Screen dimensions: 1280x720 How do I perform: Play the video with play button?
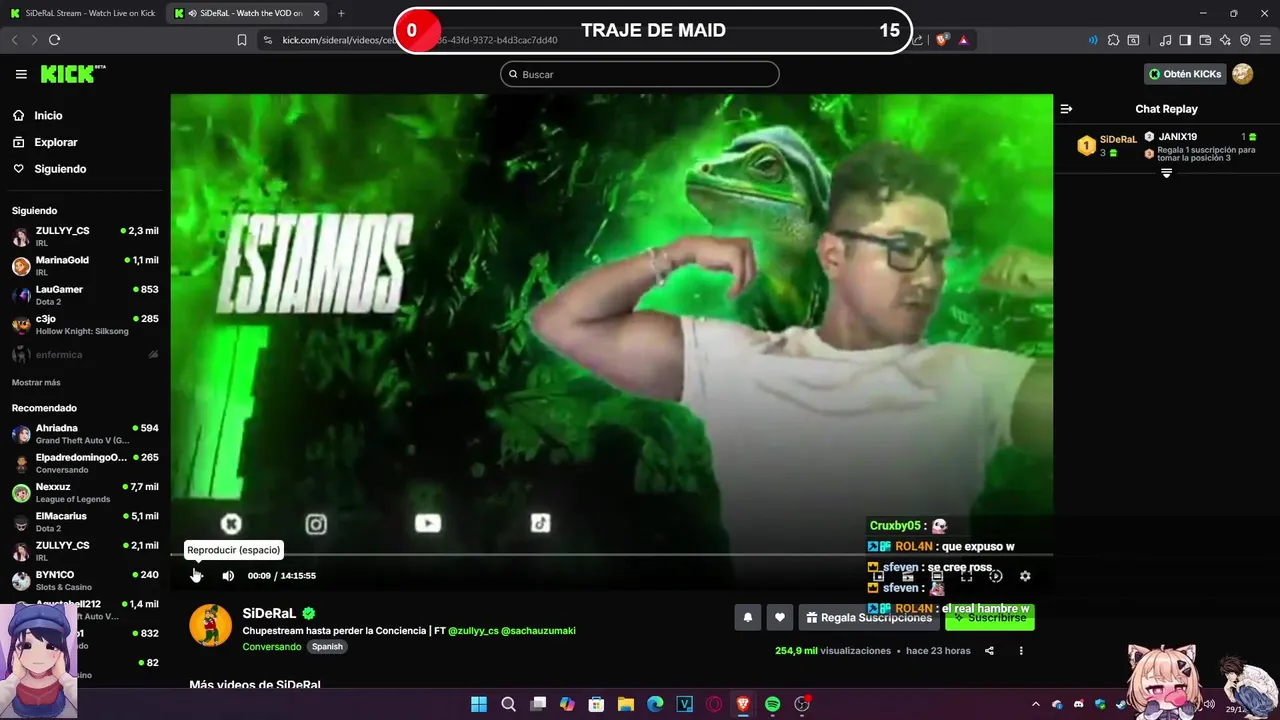[196, 575]
